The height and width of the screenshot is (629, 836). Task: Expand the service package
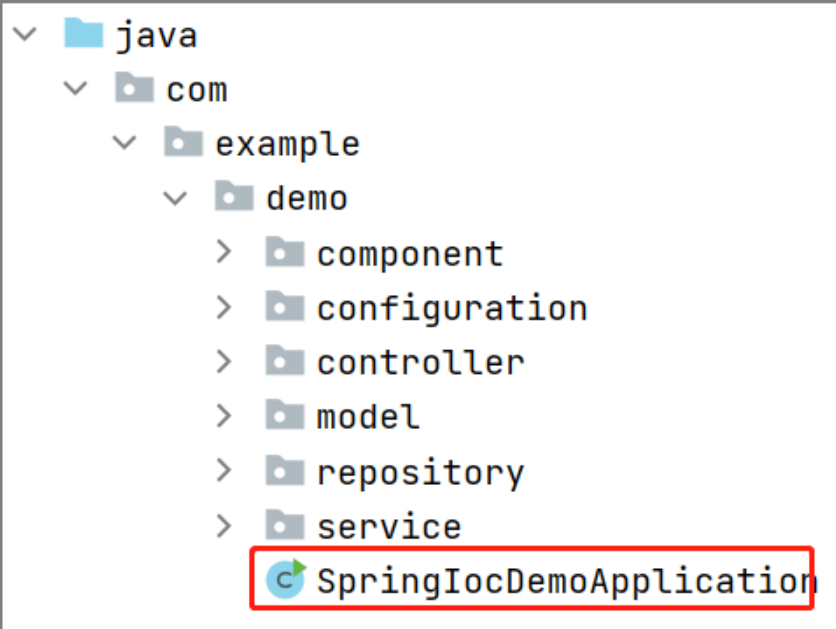pos(224,524)
